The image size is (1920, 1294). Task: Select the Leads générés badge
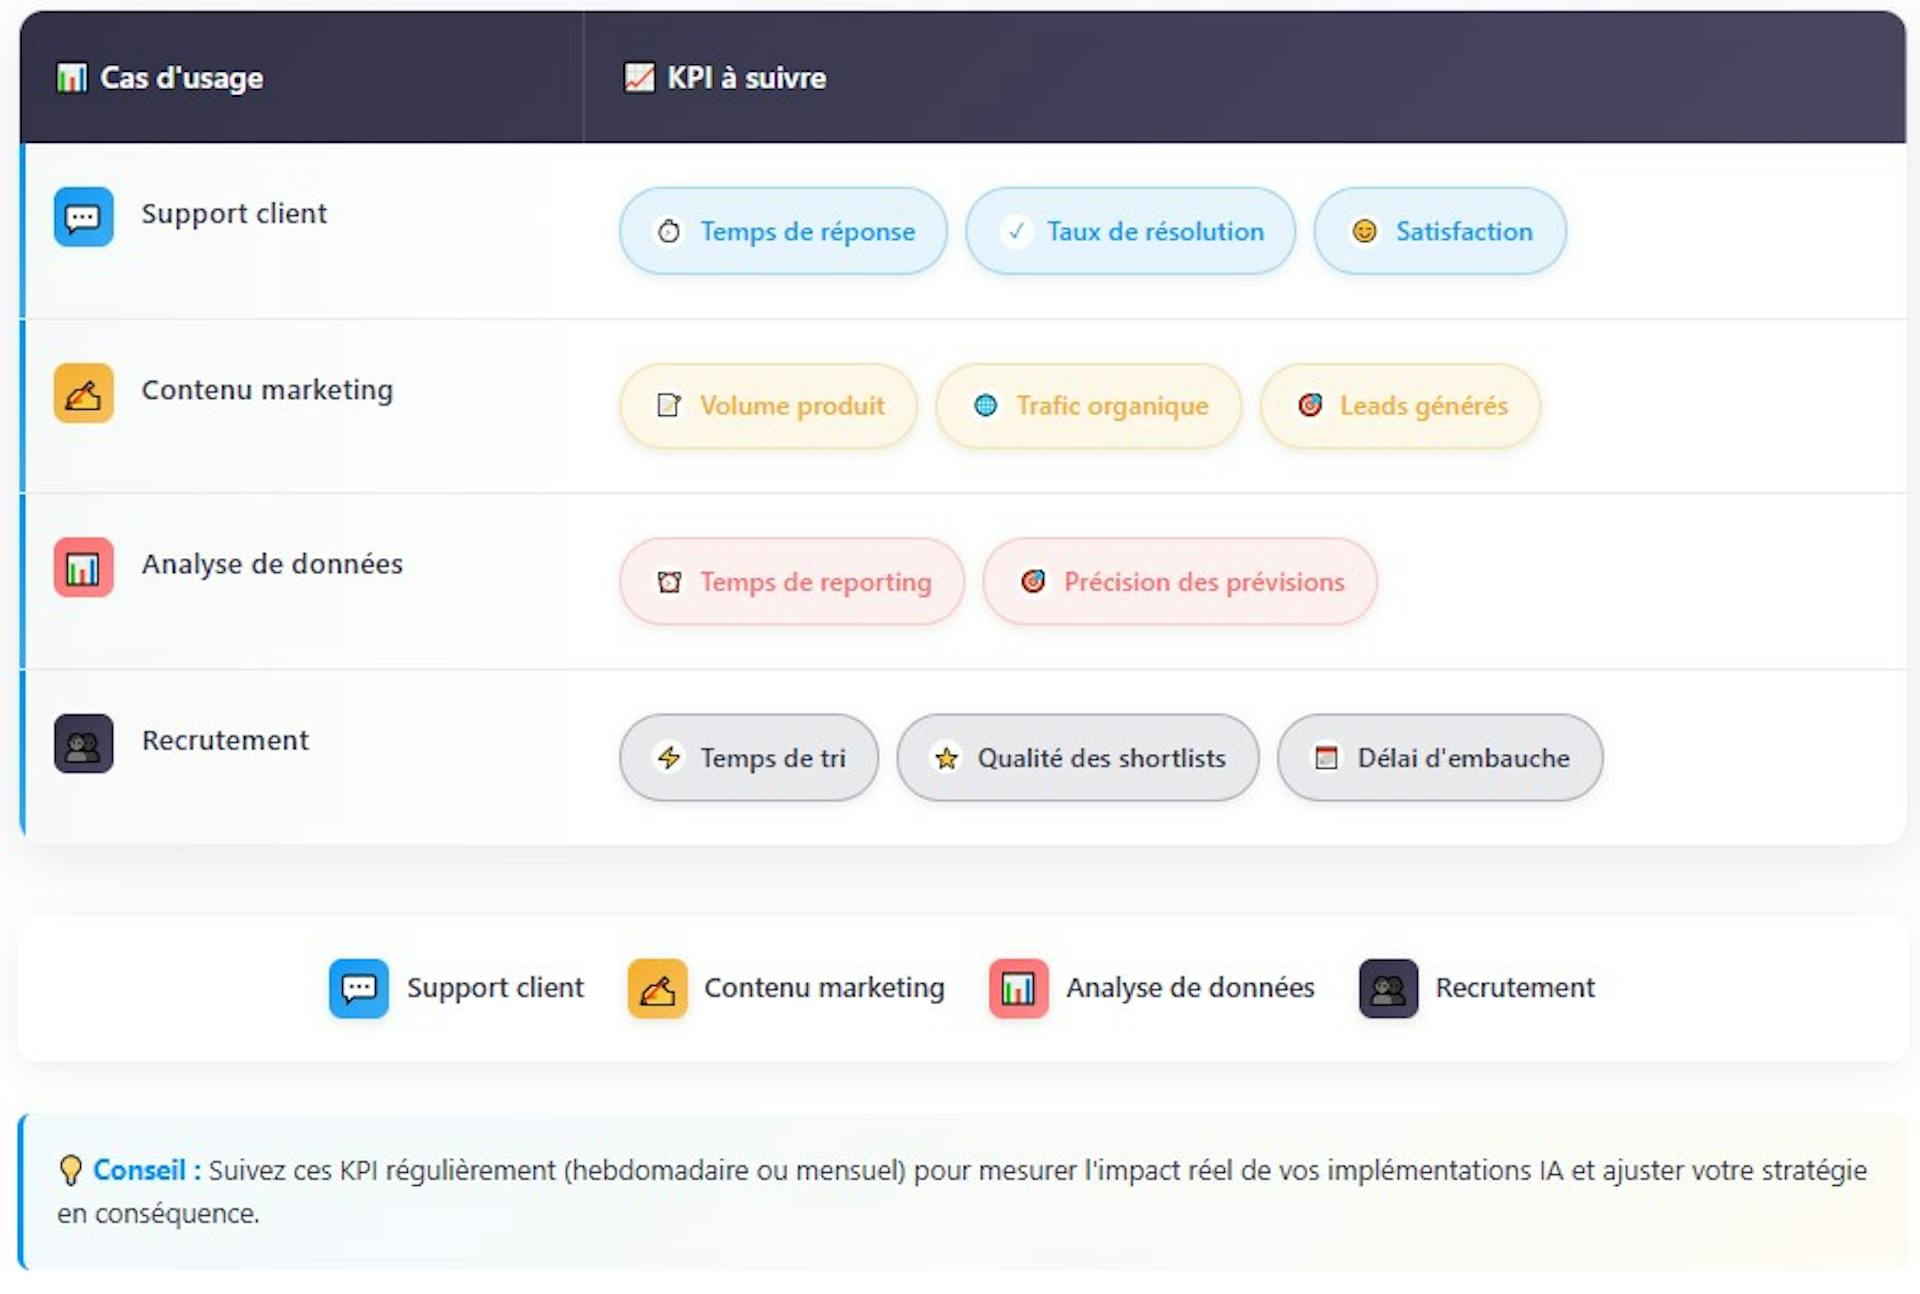tap(1400, 406)
